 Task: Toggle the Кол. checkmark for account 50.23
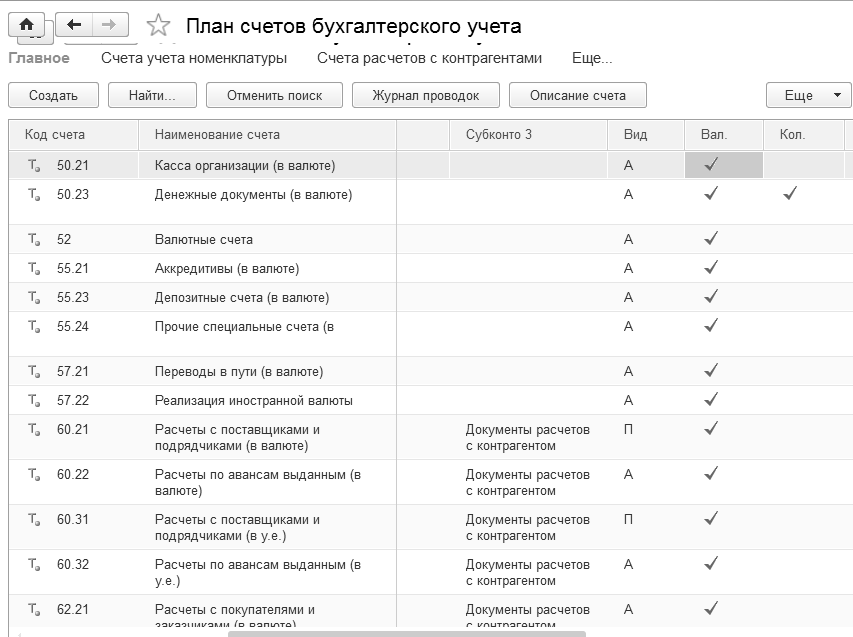tap(790, 194)
